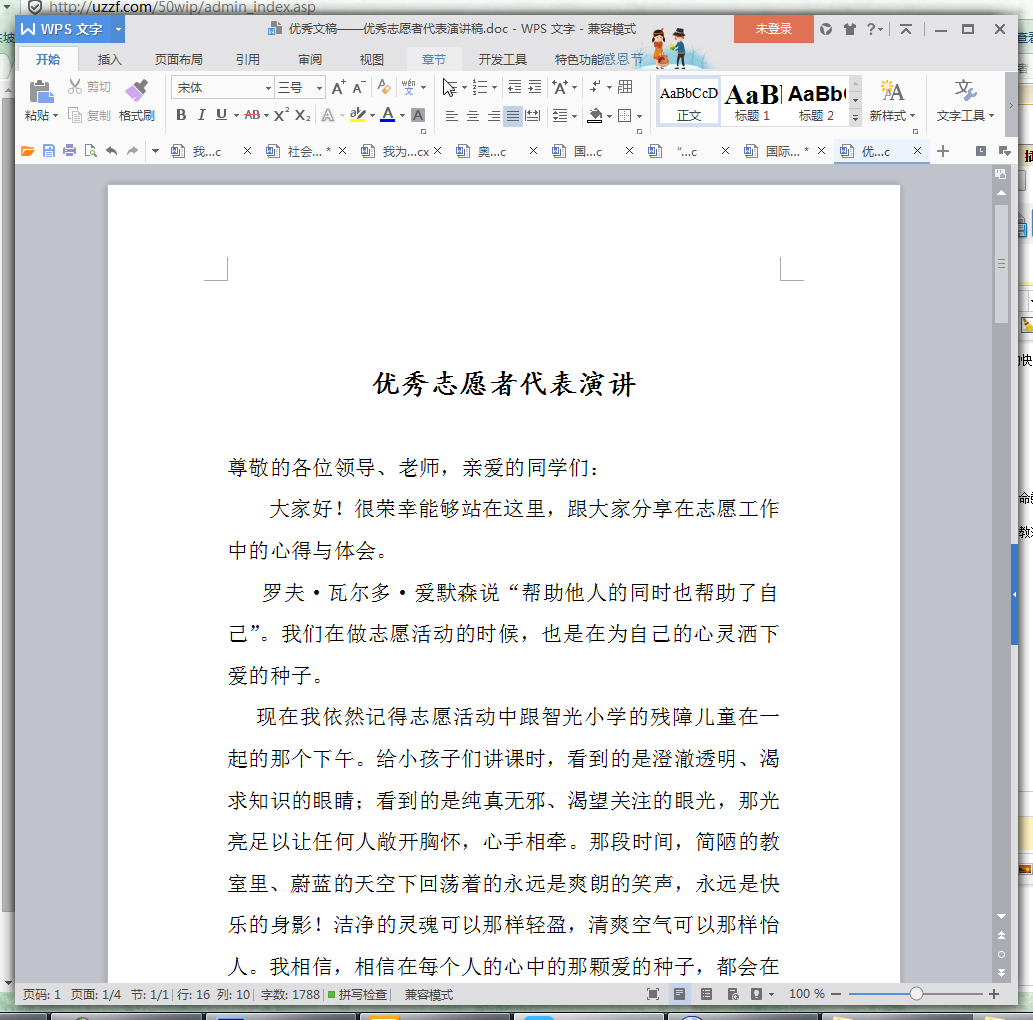This screenshot has width=1033, height=1020.
Task: Apply the 标题 2 style
Action: coord(817,100)
